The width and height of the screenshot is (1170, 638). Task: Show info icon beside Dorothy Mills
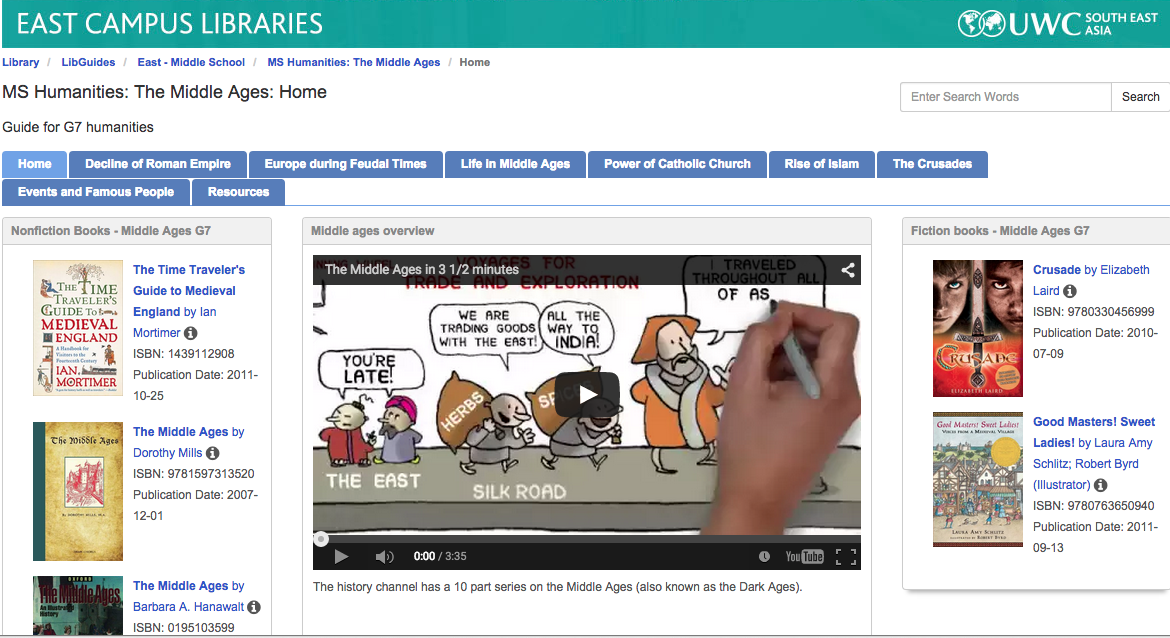213,453
